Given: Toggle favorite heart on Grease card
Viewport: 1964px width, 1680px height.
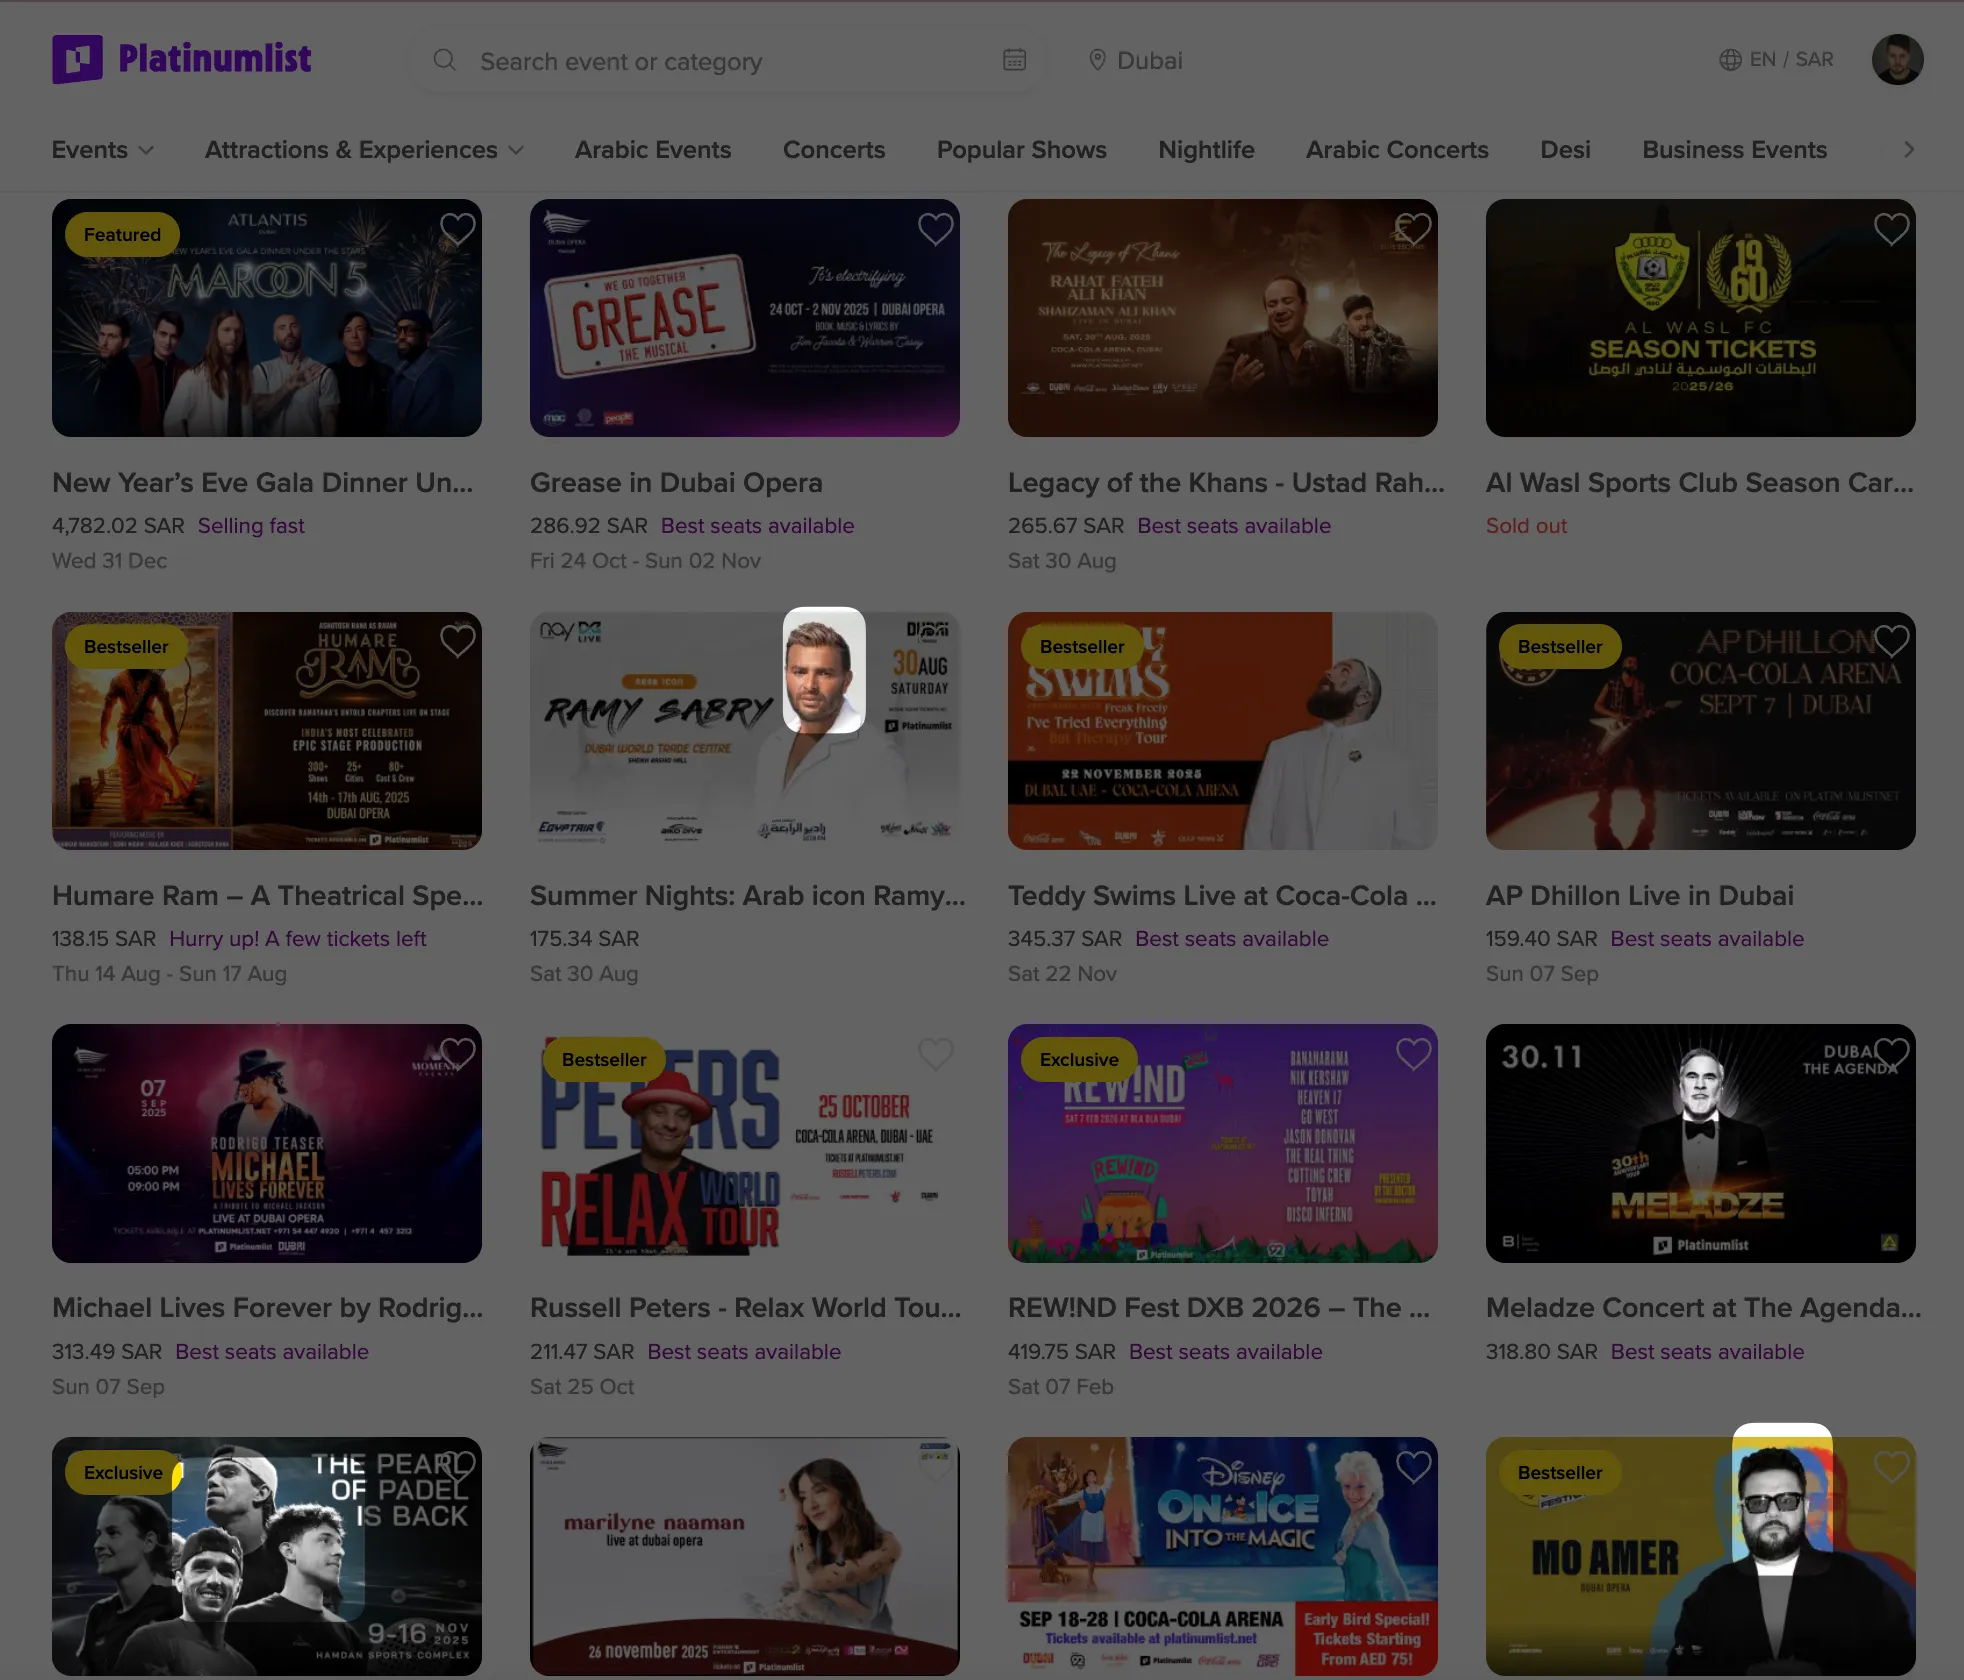Looking at the screenshot, I should 935,229.
